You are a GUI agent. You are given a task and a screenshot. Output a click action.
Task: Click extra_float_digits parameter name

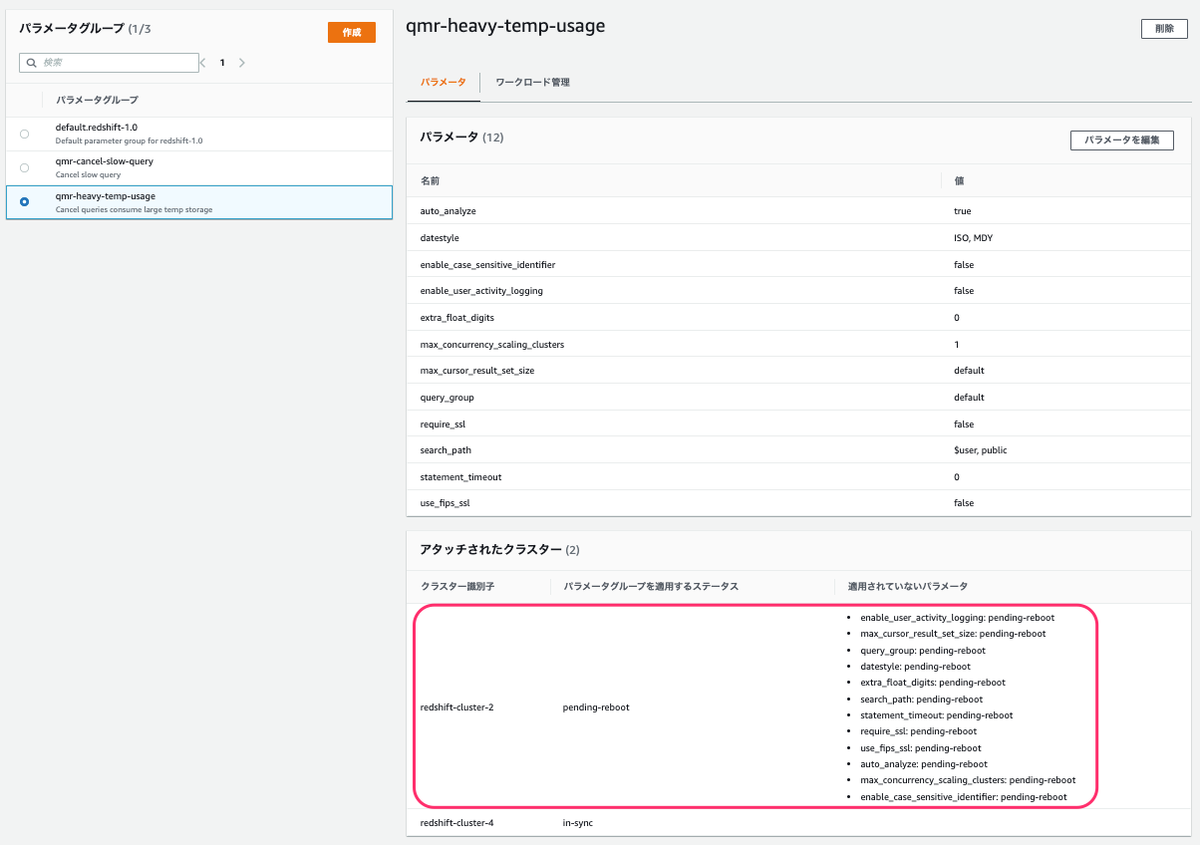[x=459, y=317]
